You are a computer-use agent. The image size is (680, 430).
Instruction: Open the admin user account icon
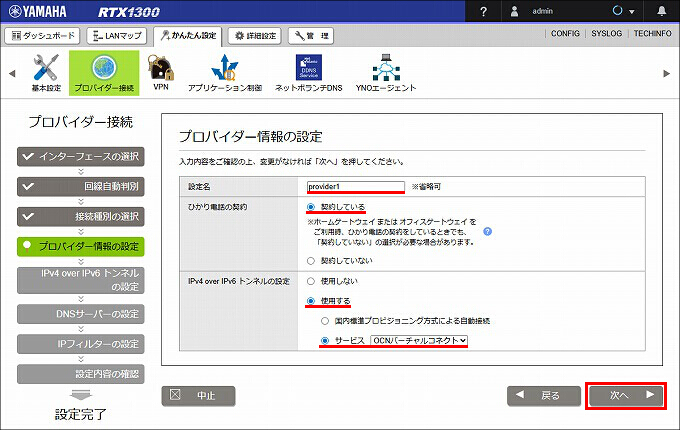click(x=514, y=11)
